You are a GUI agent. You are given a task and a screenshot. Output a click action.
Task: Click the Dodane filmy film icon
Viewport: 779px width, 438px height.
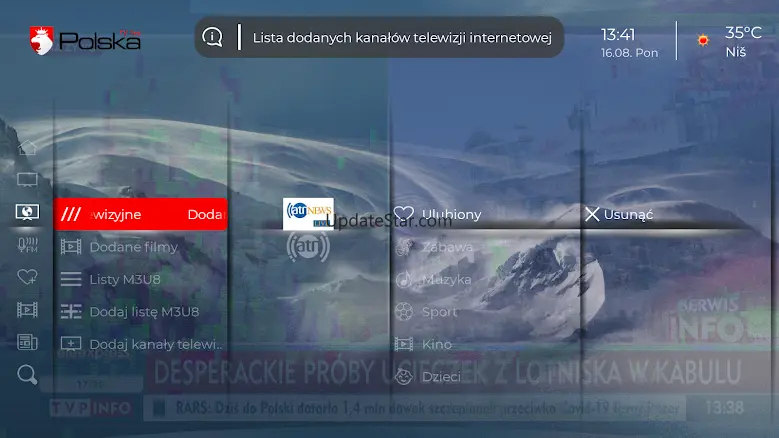coord(71,247)
